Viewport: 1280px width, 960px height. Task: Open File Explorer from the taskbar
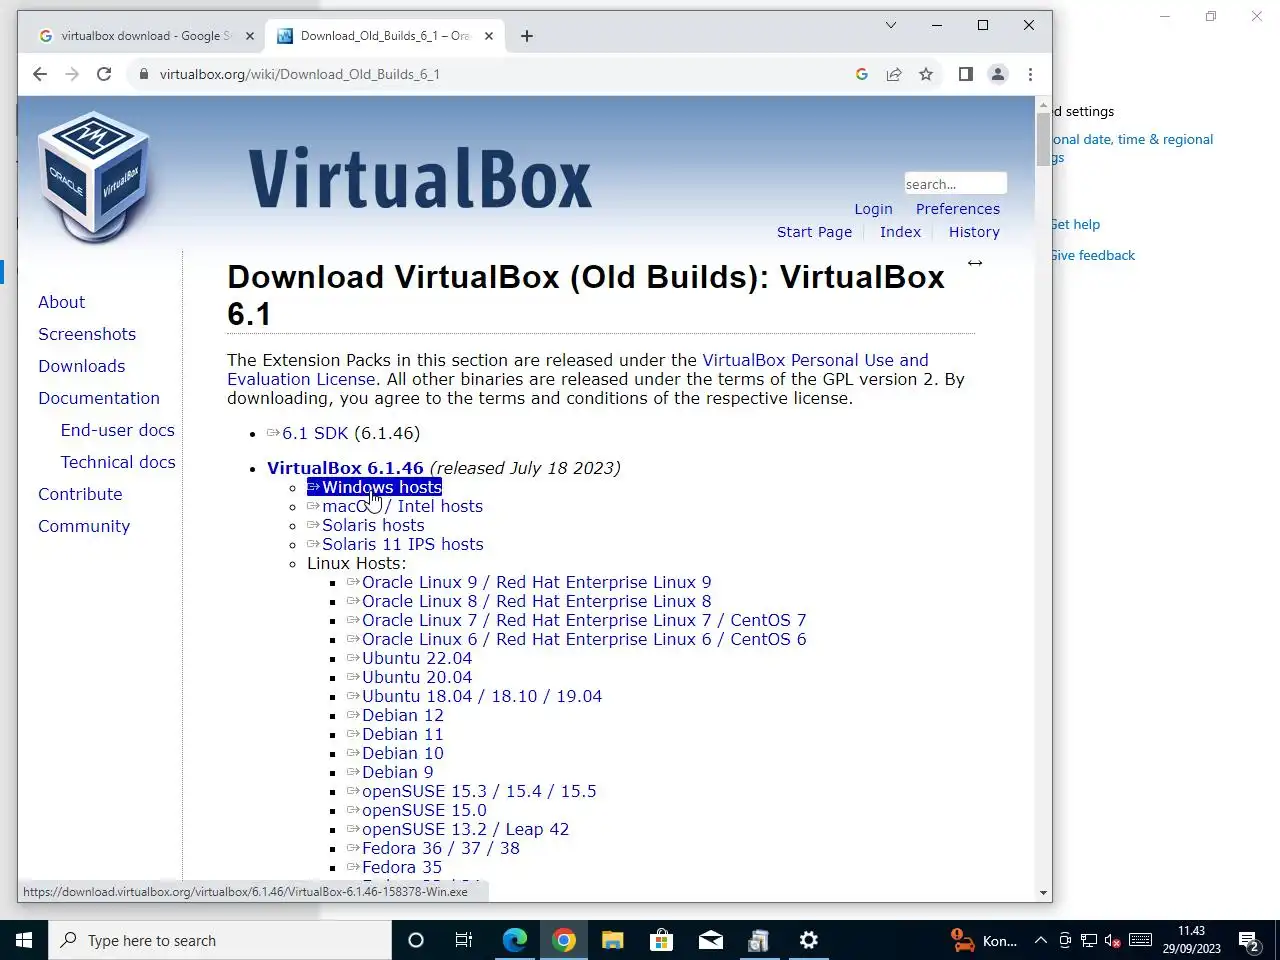pyautogui.click(x=613, y=940)
